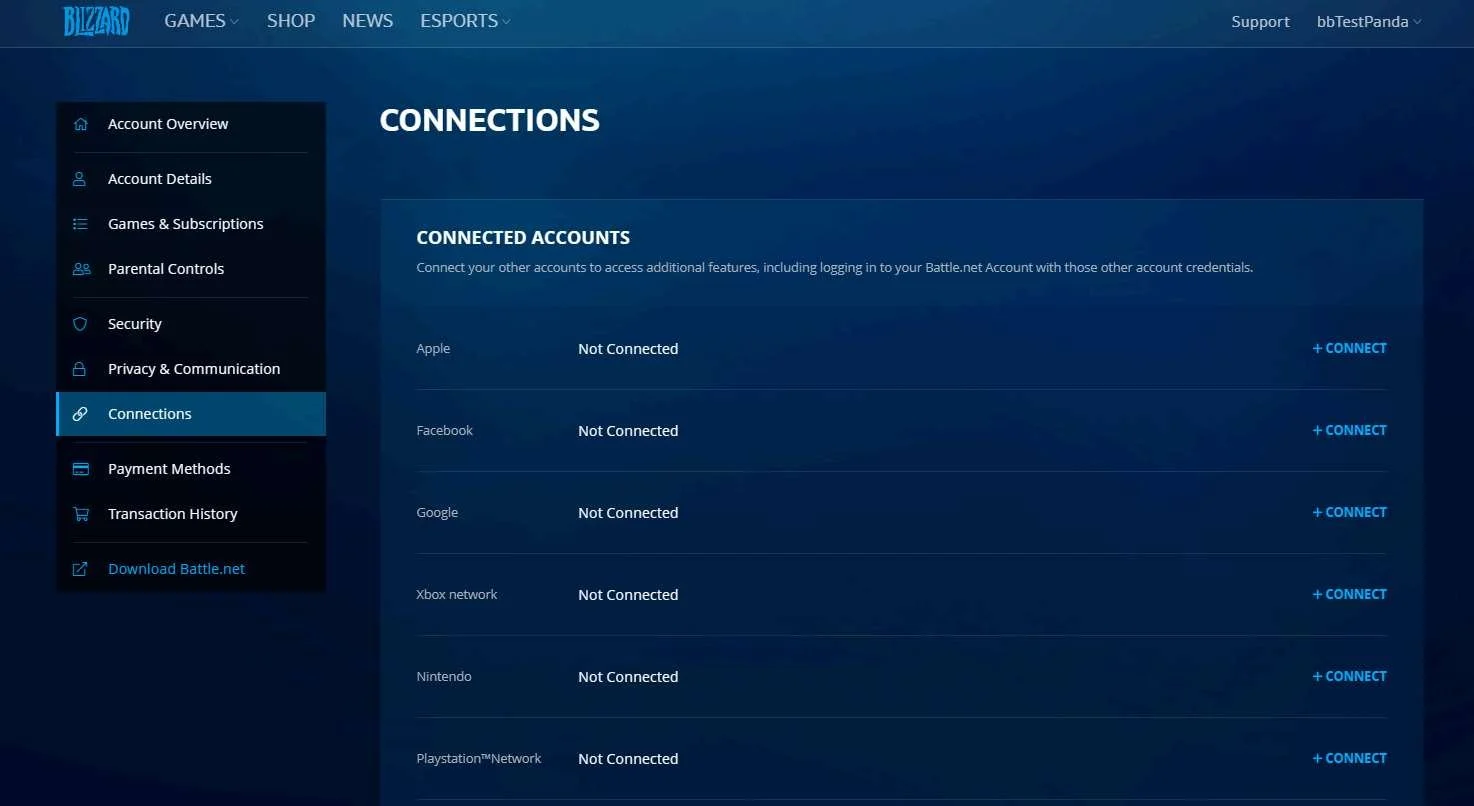Viewport: 1474px width, 806px height.
Task: Click Not Connected status in Facebook row
Action: pos(628,431)
